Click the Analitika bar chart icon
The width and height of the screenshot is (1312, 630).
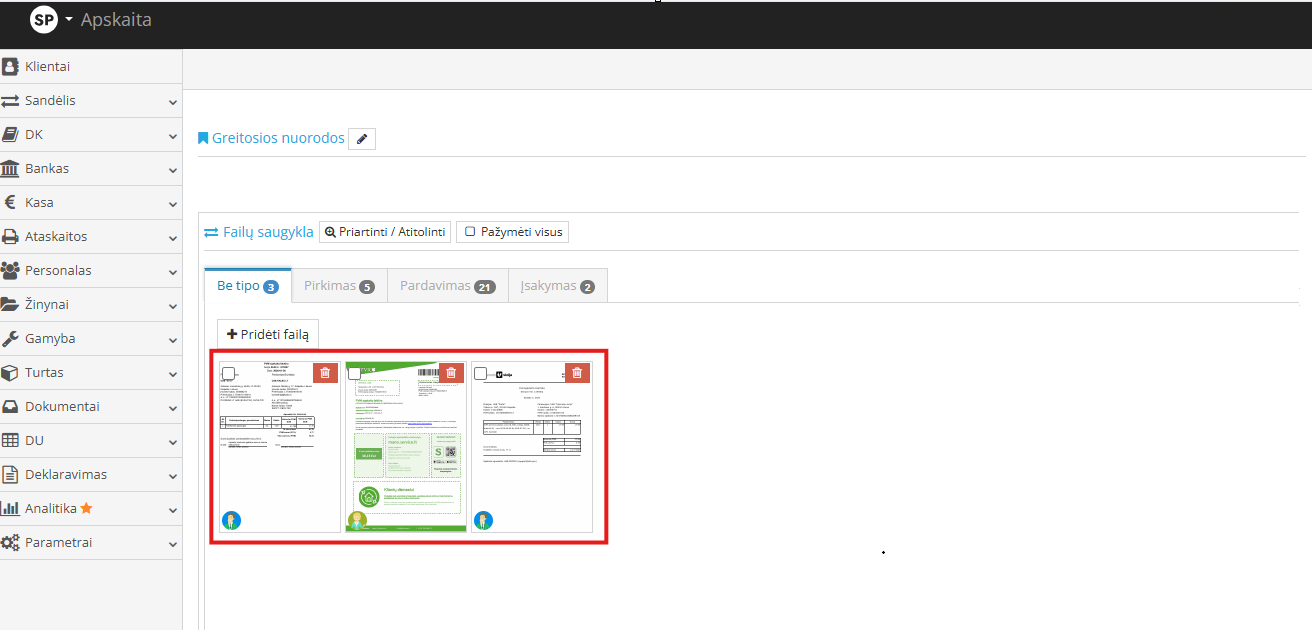tap(10, 509)
